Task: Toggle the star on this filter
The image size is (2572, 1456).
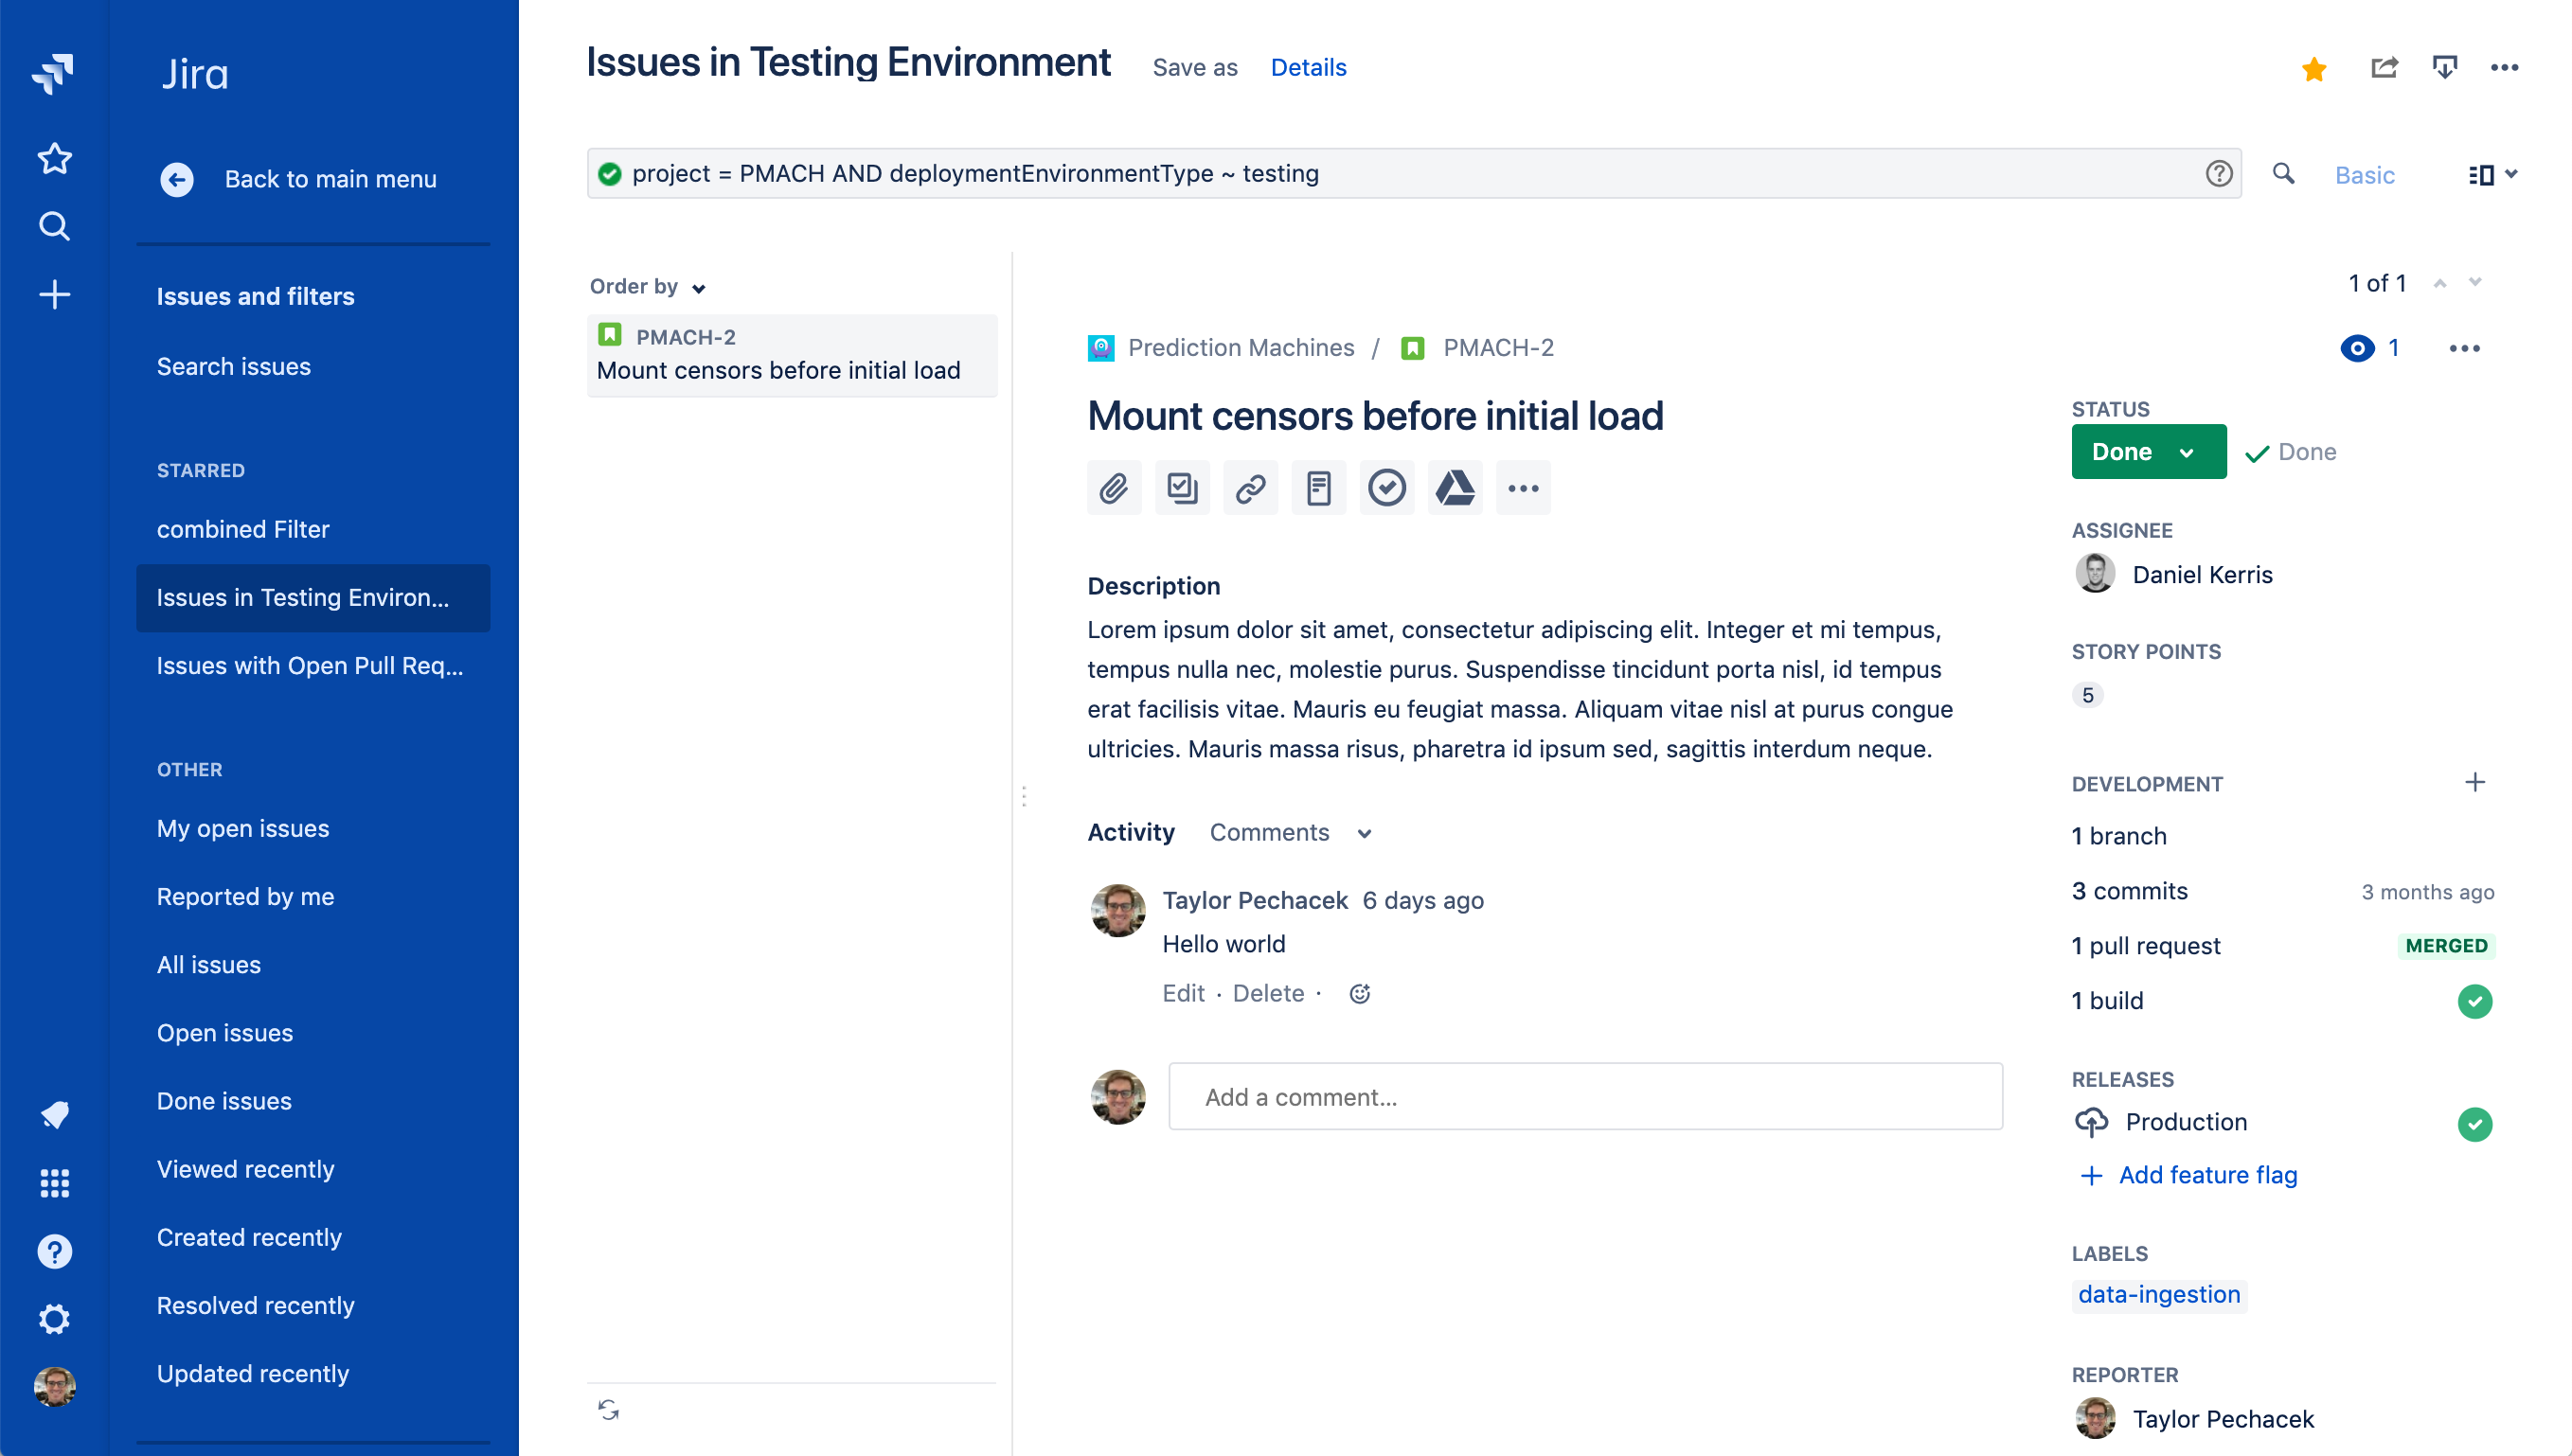Action: (x=2314, y=69)
